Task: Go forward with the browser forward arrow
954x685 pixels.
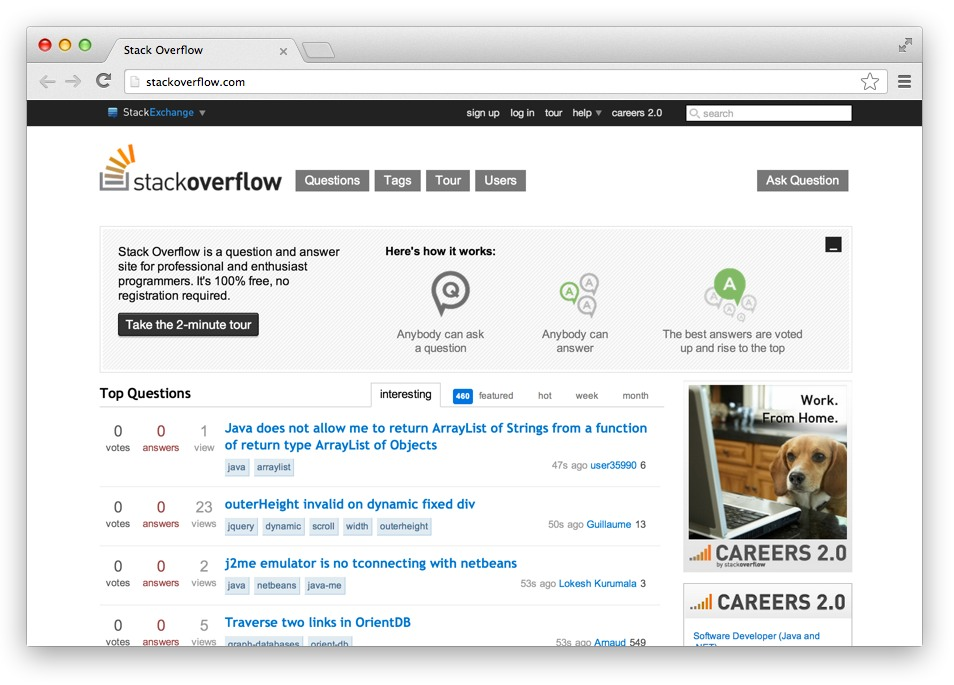Action: [73, 82]
